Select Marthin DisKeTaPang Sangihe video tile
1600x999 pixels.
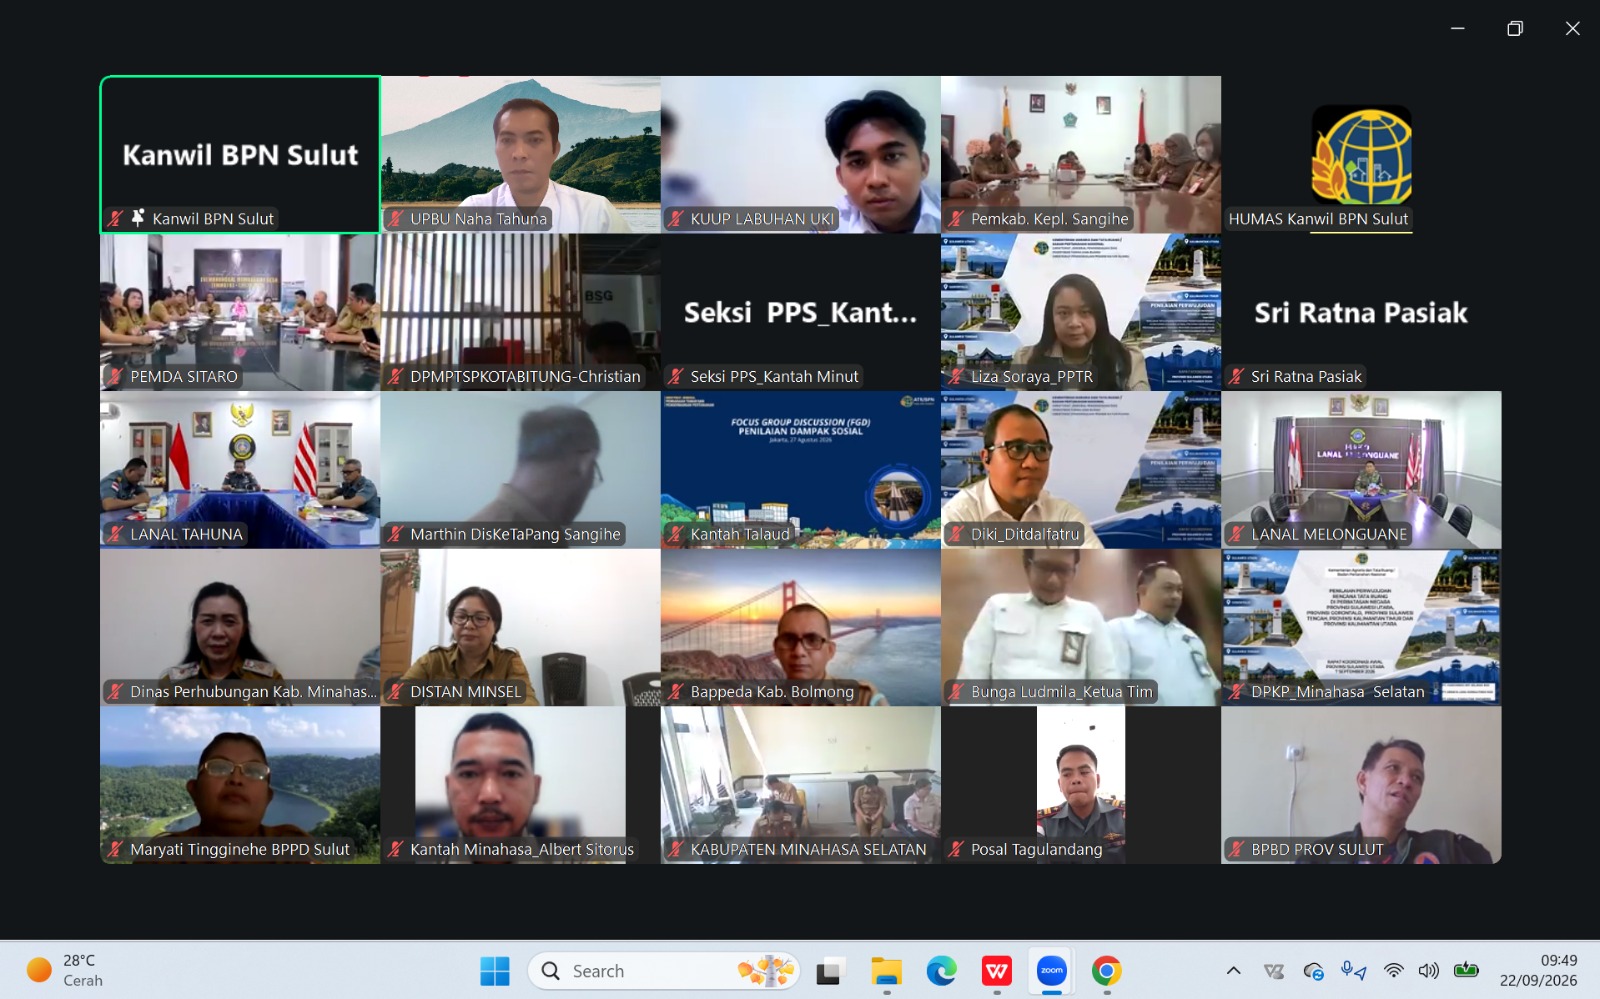point(520,469)
